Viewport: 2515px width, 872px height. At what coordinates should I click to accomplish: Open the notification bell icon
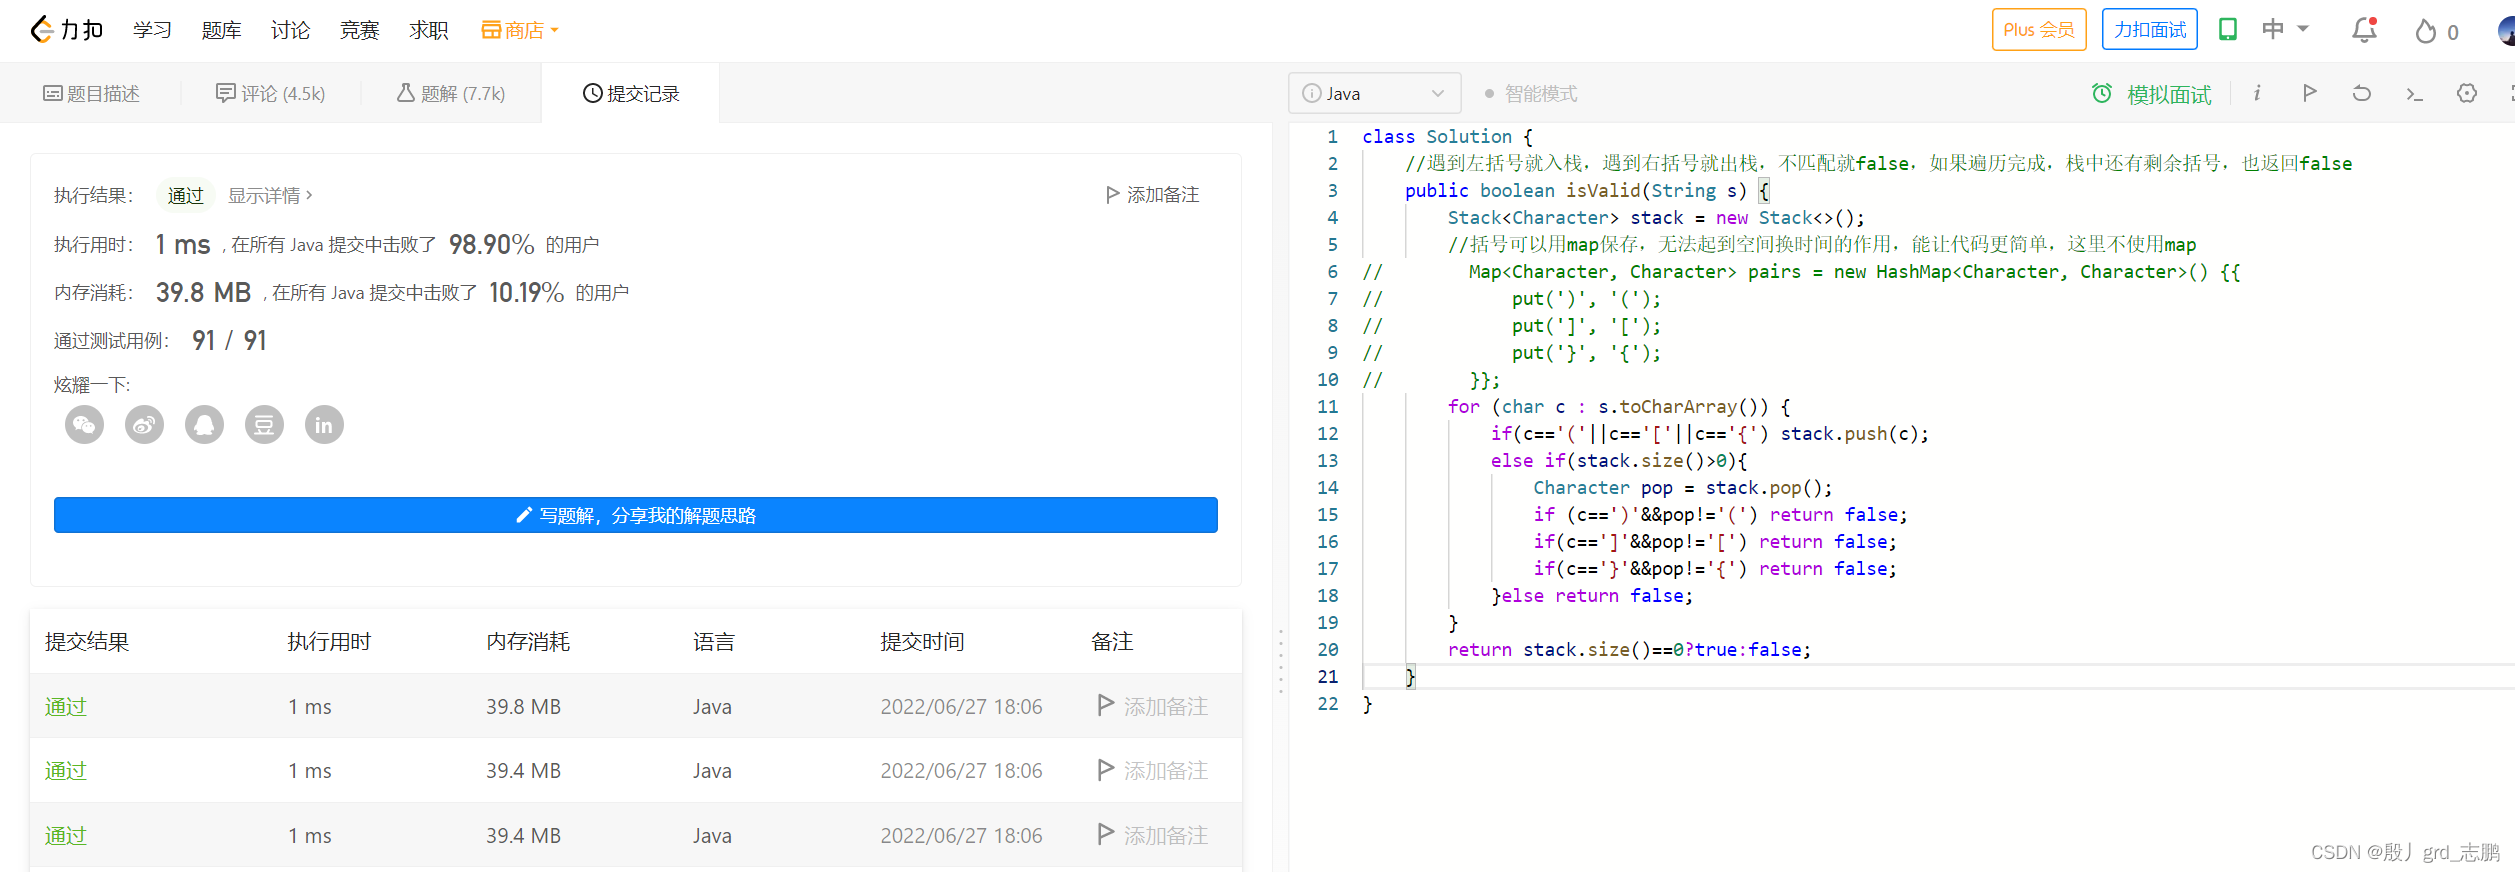(2364, 30)
